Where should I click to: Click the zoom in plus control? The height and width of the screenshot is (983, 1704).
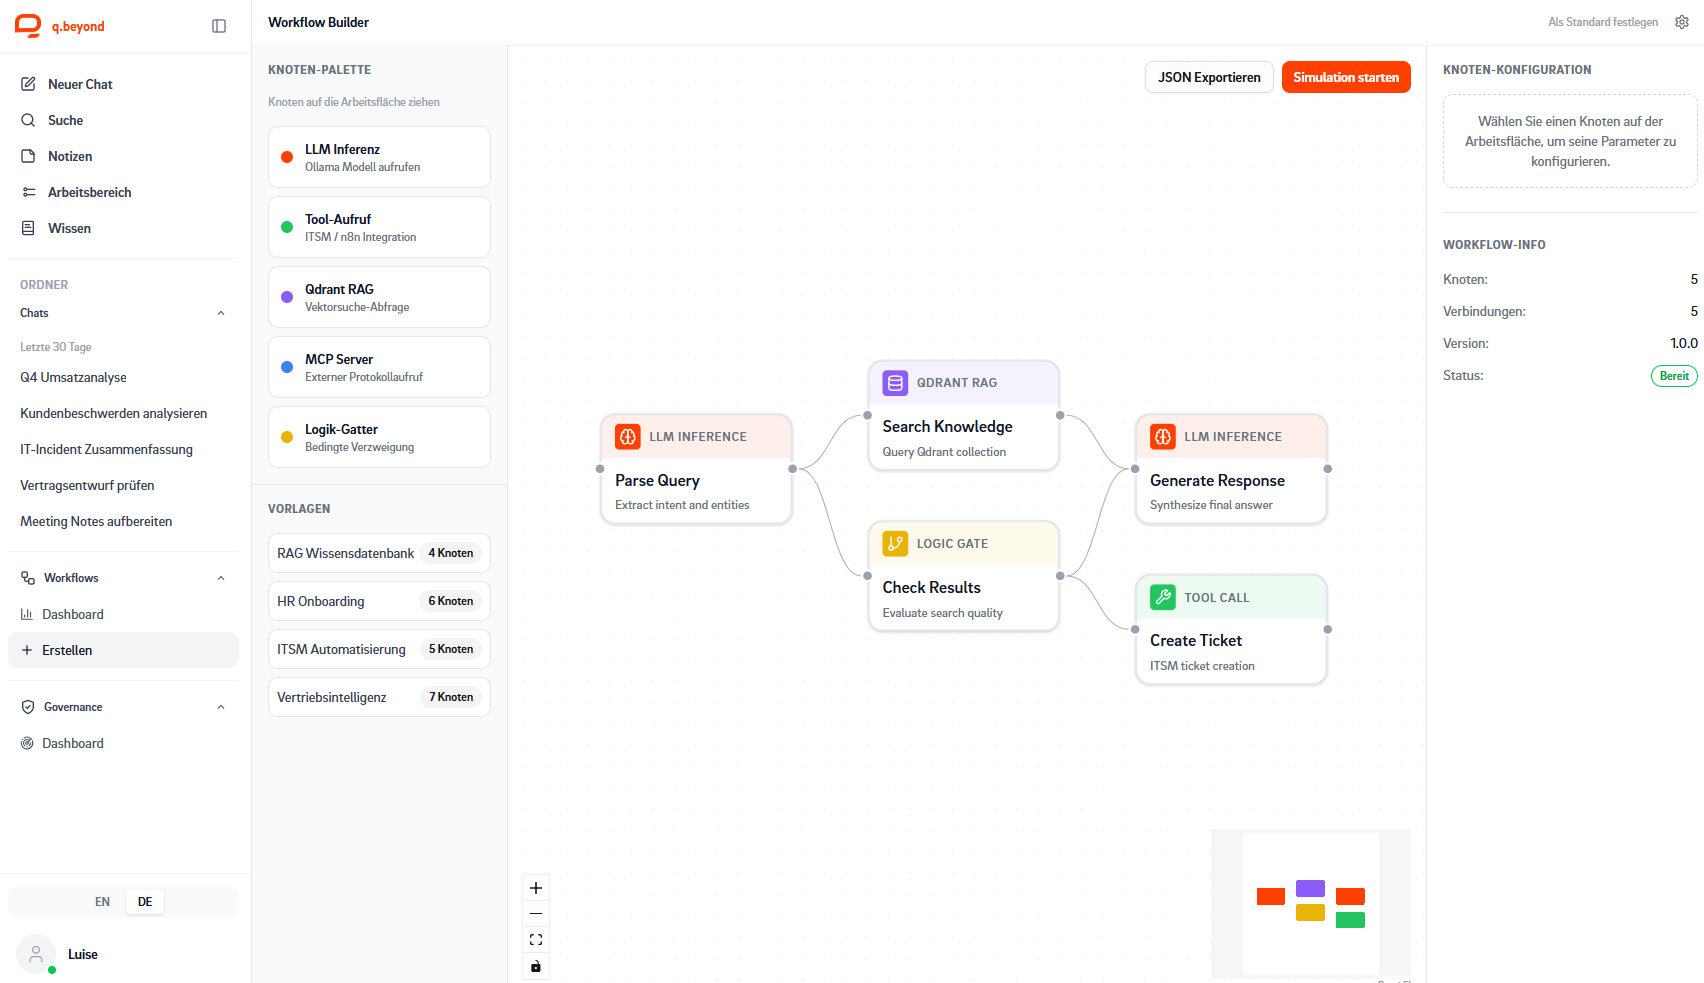536,888
